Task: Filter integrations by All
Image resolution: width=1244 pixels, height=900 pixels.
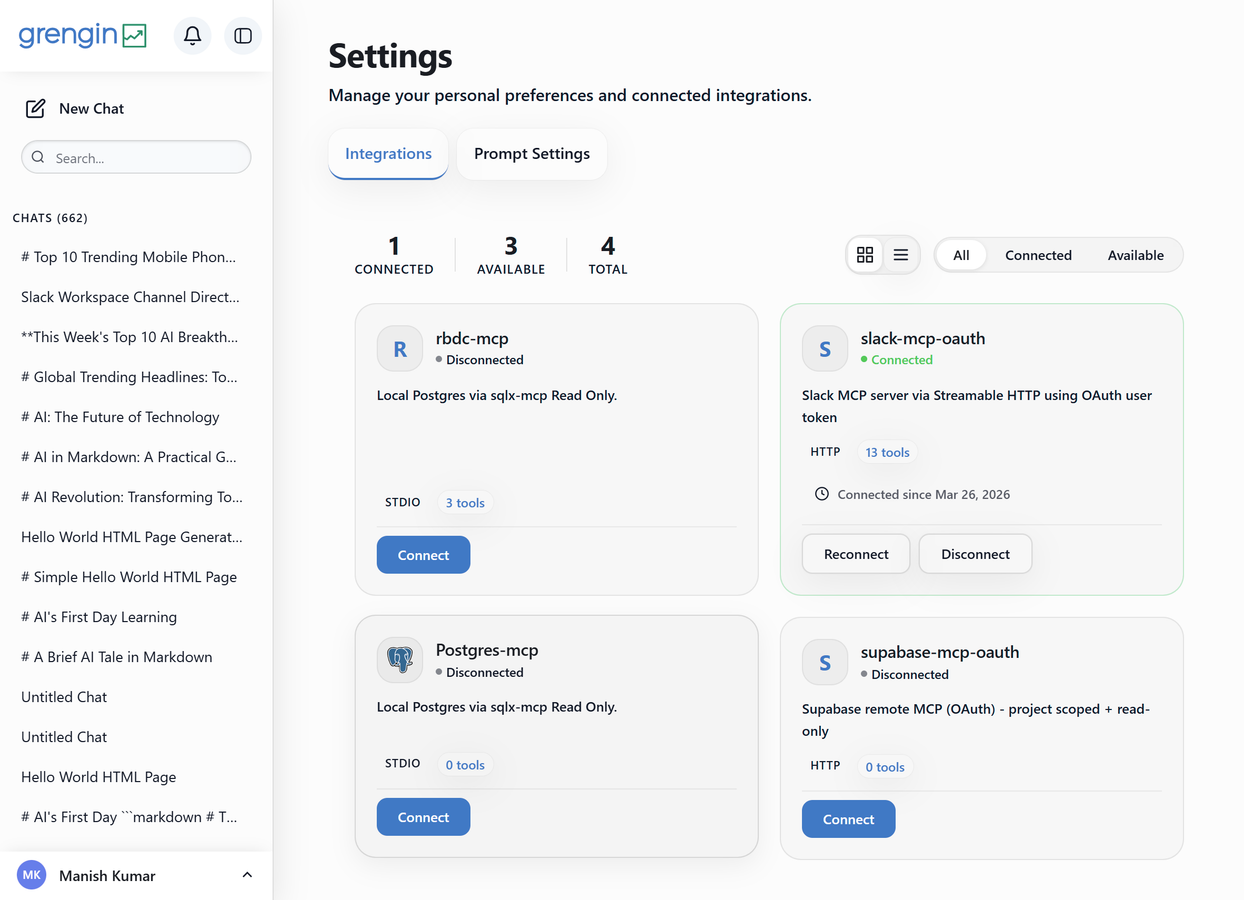Action: point(961,255)
